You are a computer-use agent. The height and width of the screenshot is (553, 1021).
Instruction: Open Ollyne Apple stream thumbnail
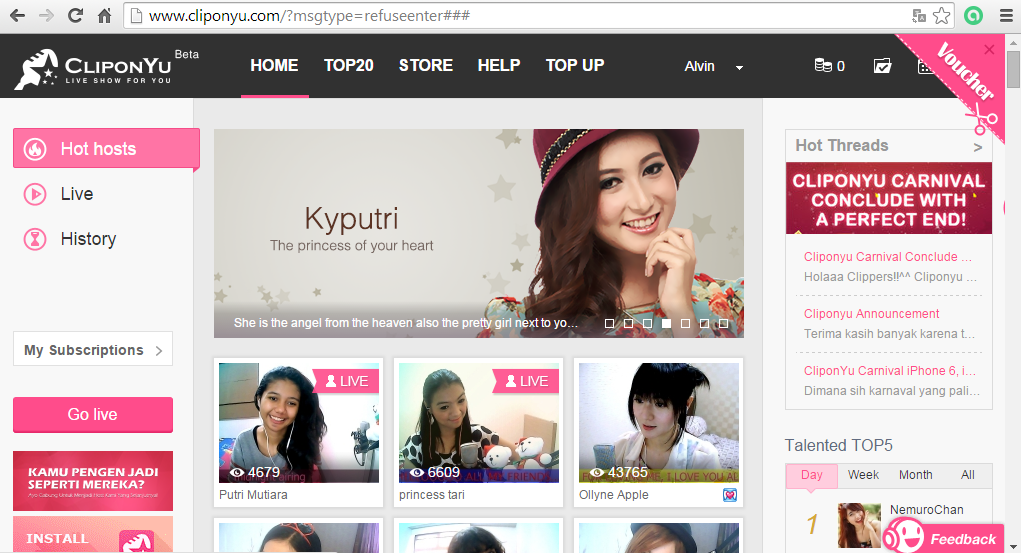pyautogui.click(x=659, y=423)
